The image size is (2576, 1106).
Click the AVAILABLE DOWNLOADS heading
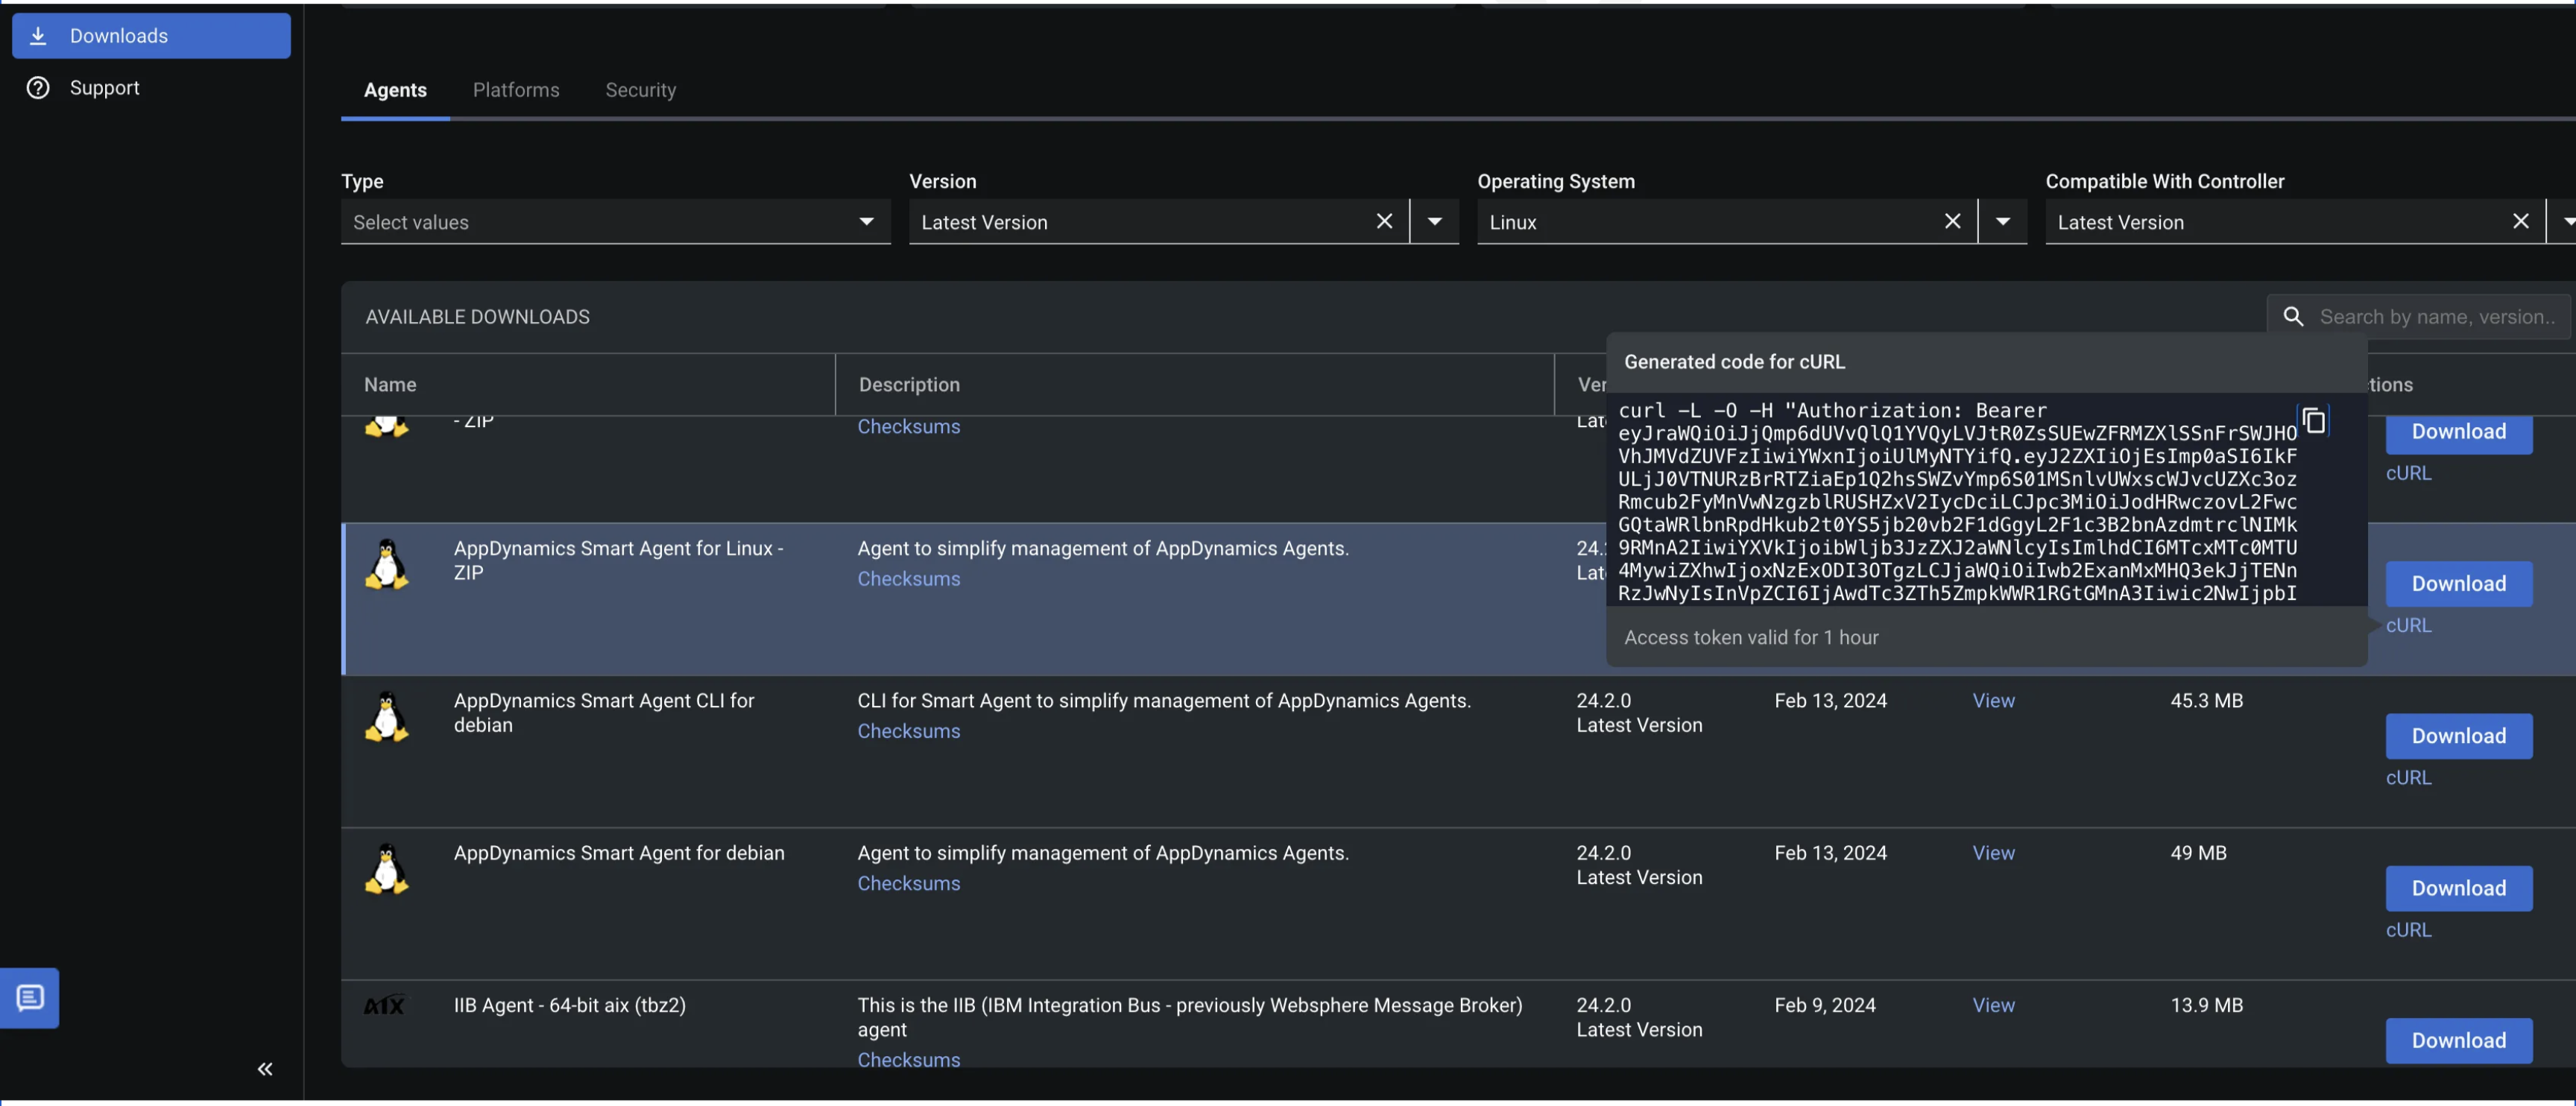click(477, 317)
